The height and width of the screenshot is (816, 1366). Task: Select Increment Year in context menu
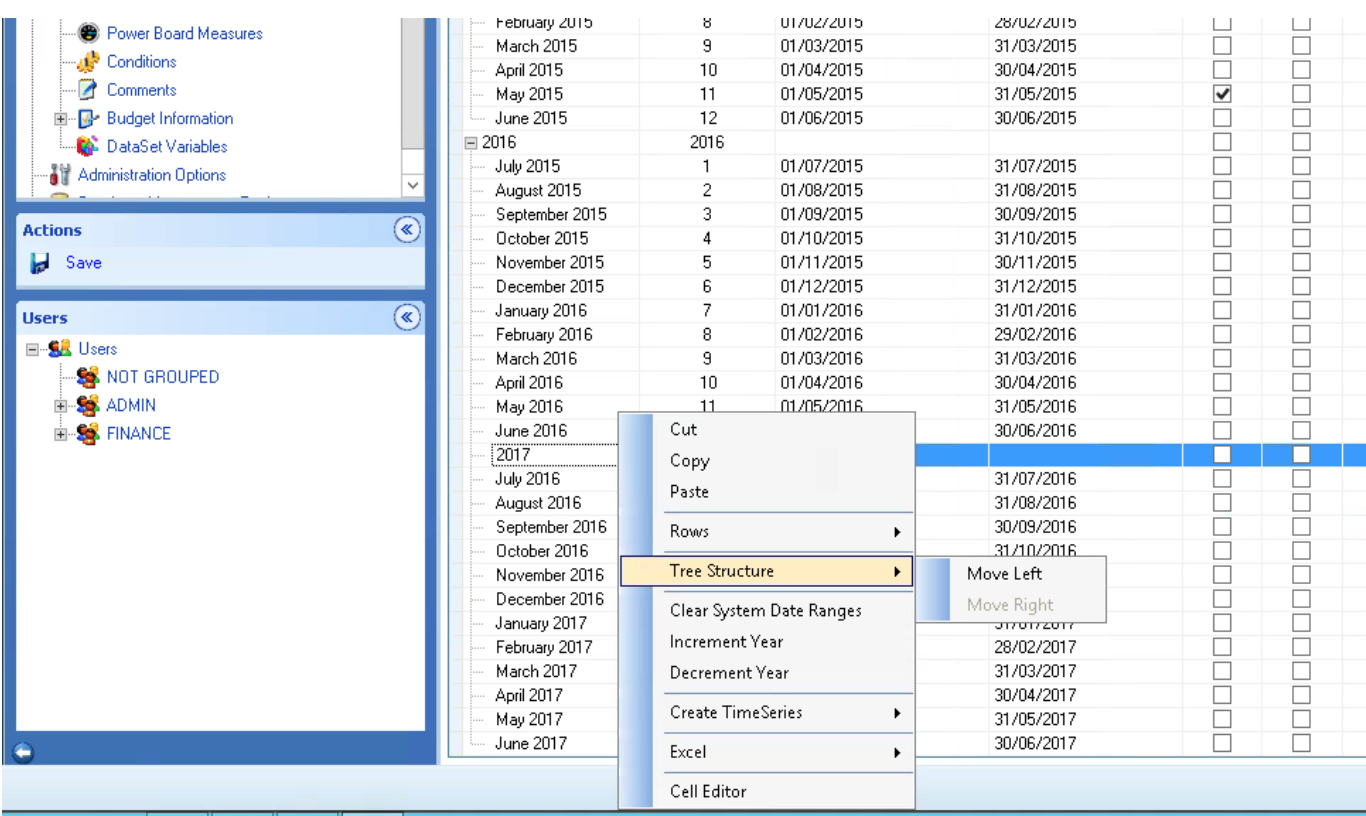726,642
